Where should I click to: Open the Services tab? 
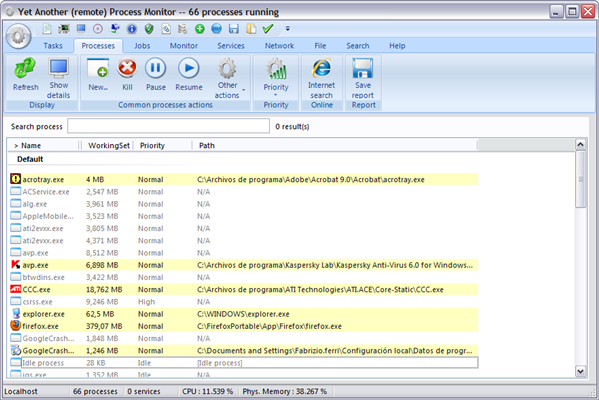point(231,46)
